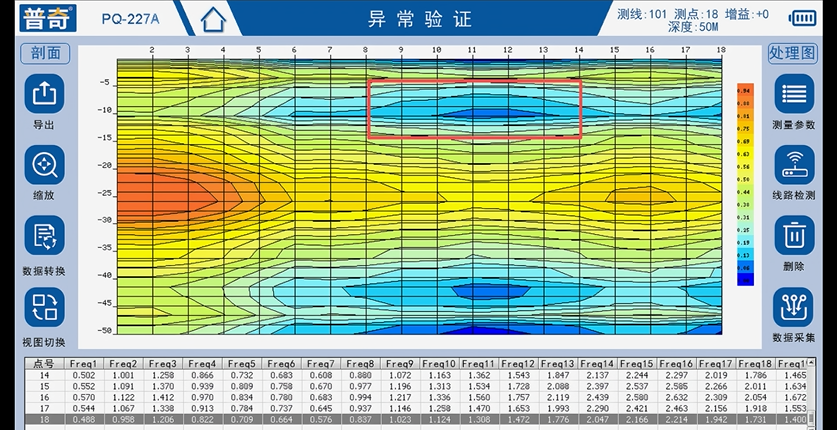This screenshot has width=837, height=430.
Task: Select the Freq13 column header
Action: 558,364
